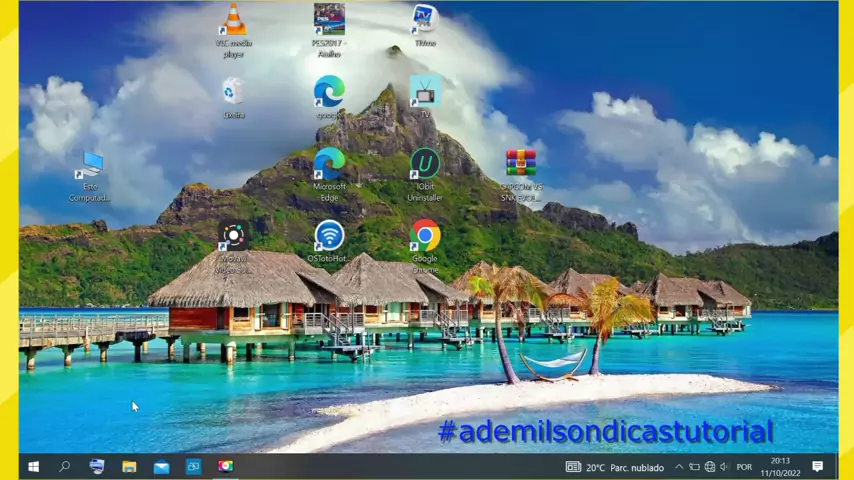Screen dimensions: 854x480
Task: Open the Windows Start menu
Action: pyautogui.click(x=33, y=466)
